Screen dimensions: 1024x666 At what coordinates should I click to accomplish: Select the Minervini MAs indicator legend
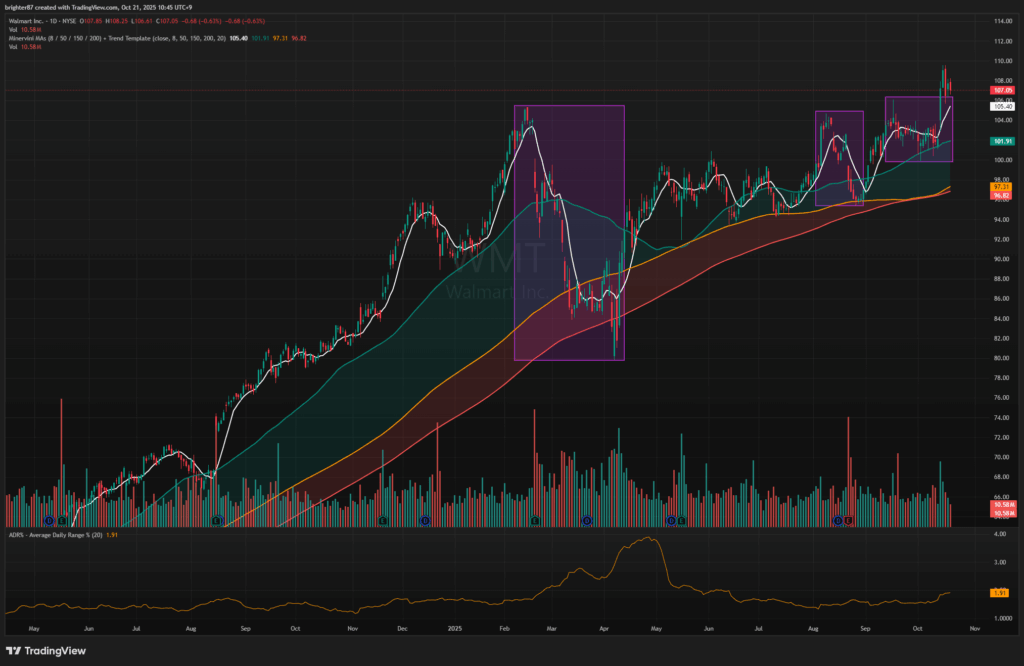pyautogui.click(x=100, y=38)
